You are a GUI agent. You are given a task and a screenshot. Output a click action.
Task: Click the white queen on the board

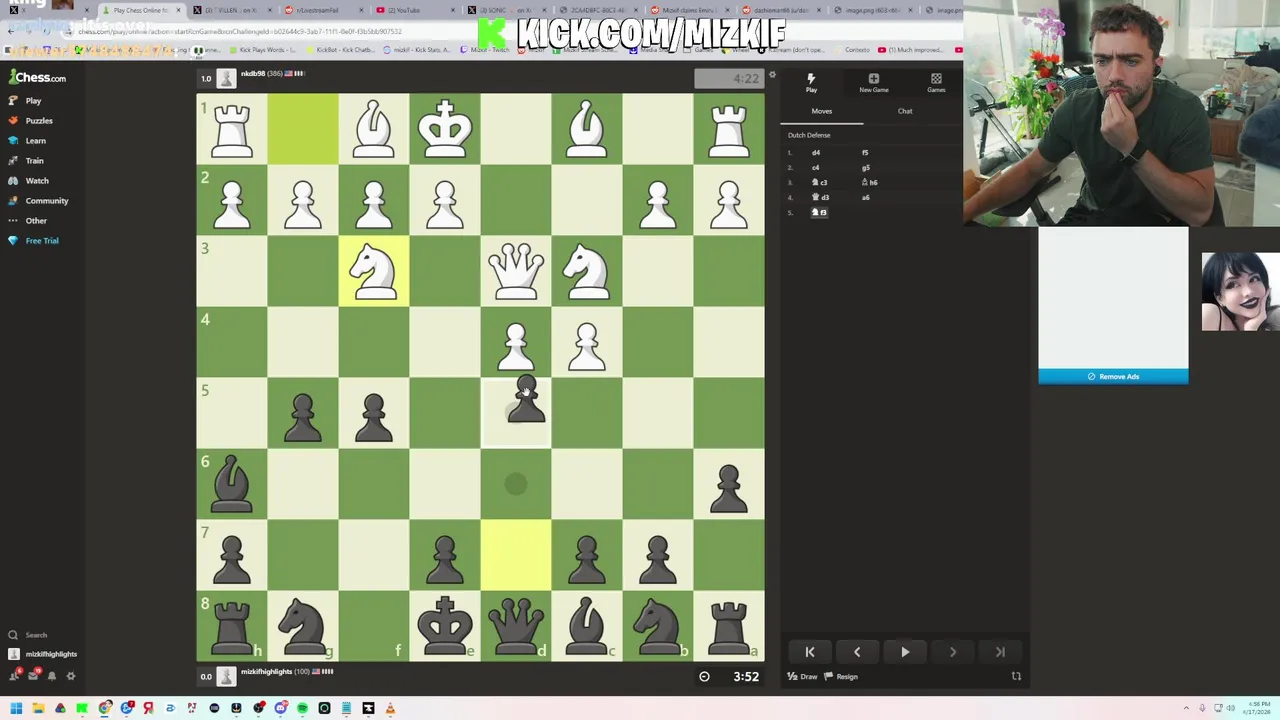click(x=515, y=271)
